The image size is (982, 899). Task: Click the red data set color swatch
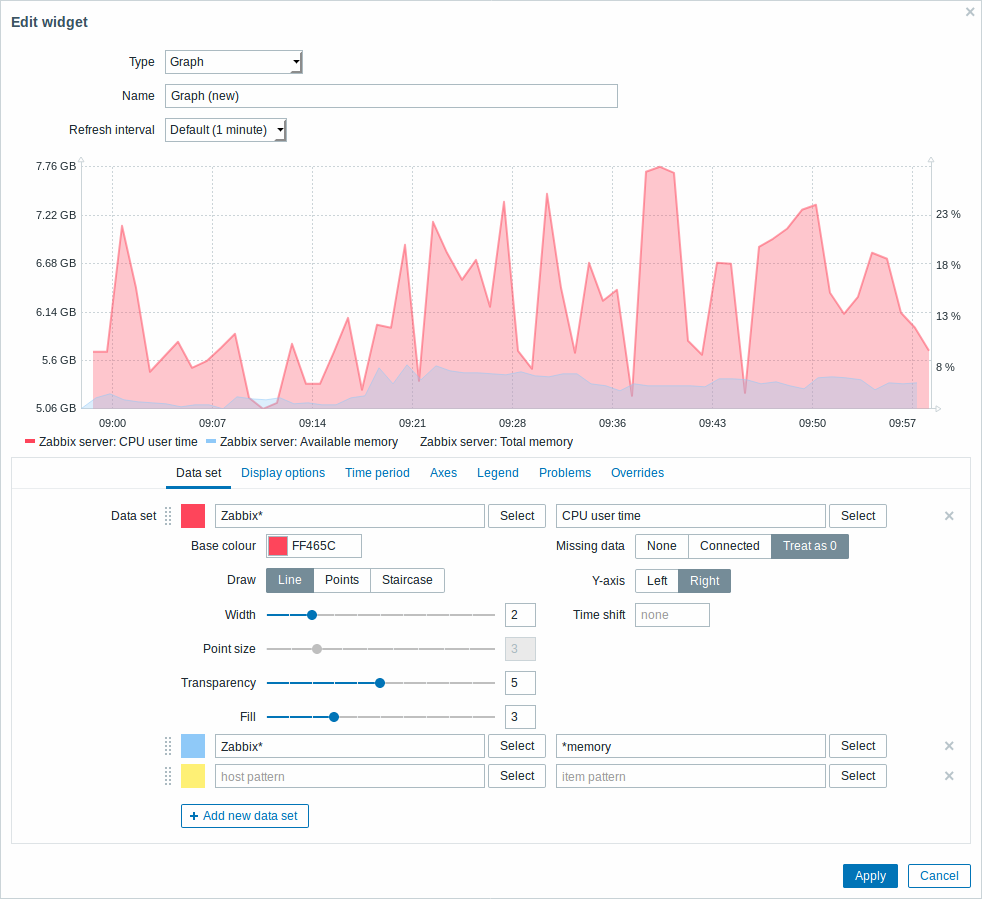[x=193, y=516]
